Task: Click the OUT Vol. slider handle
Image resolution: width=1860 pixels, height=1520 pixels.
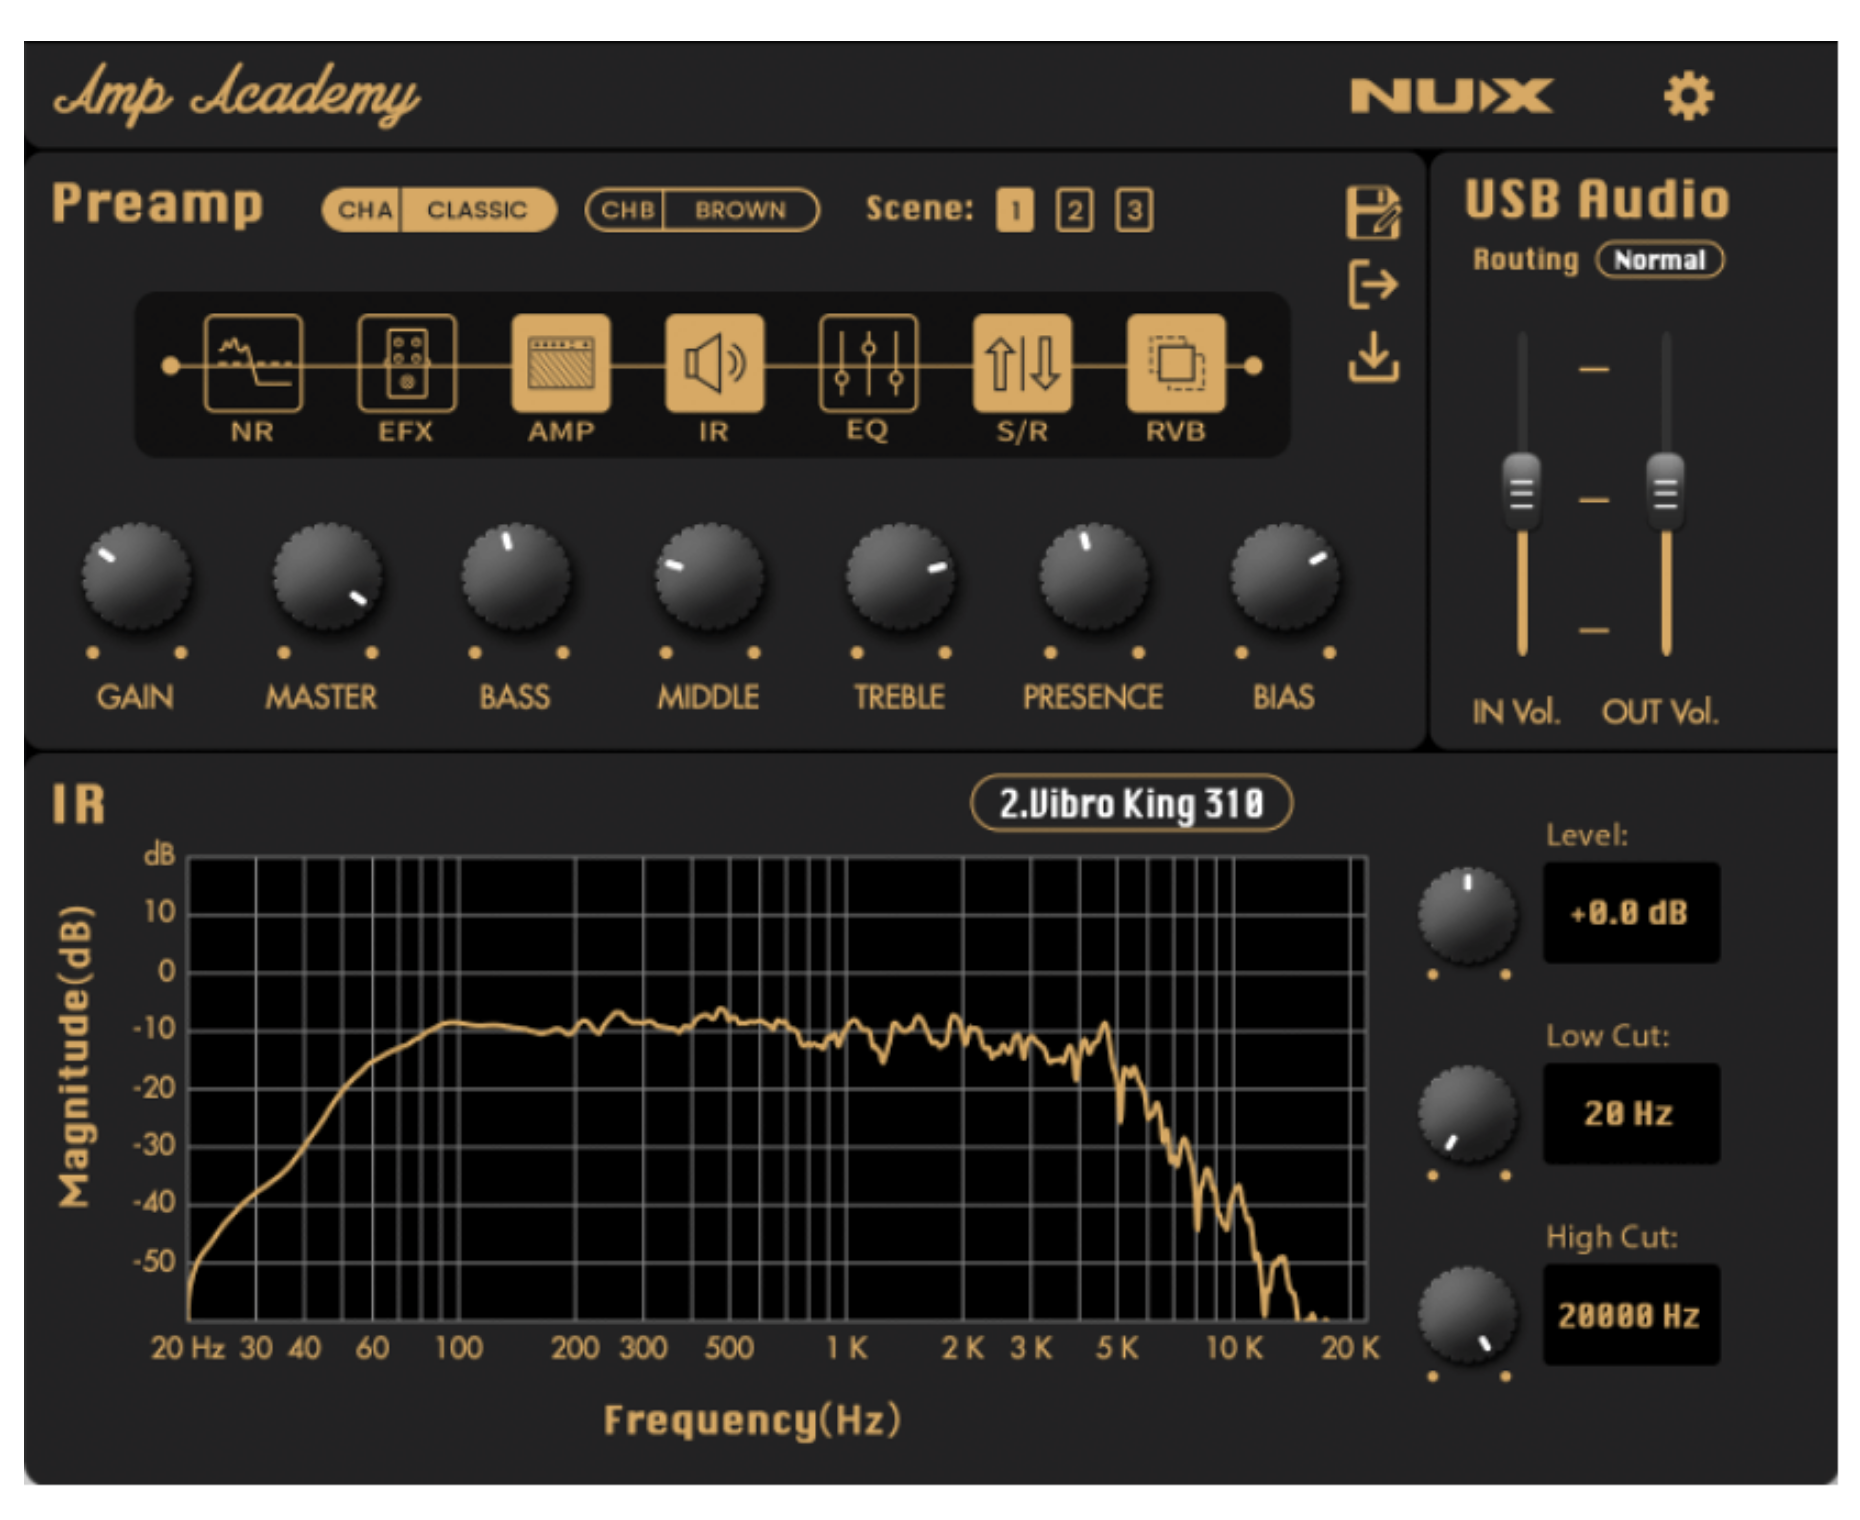Action: 1665,490
